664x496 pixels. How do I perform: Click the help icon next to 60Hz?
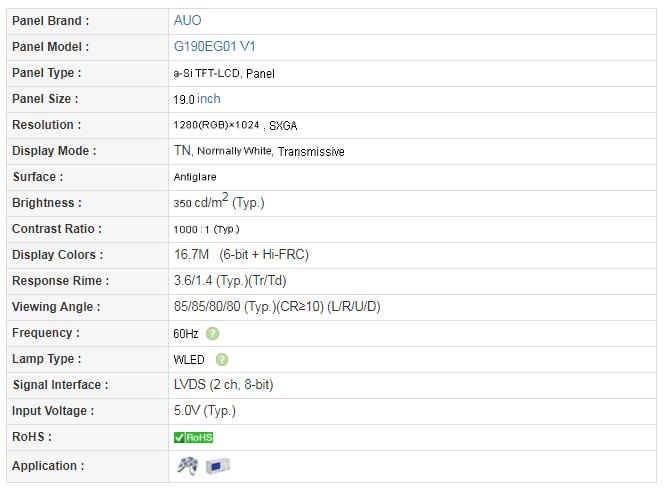(212, 333)
